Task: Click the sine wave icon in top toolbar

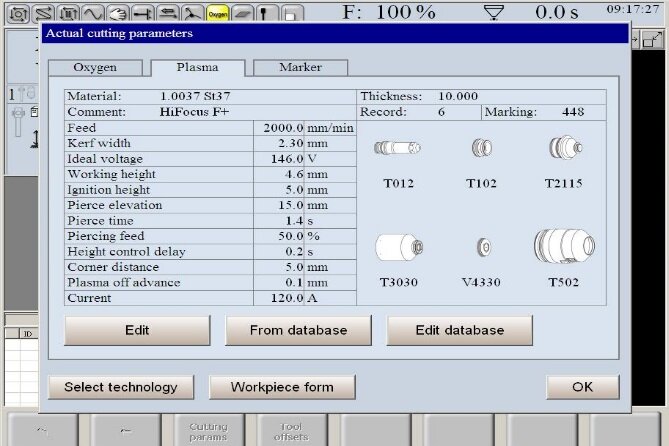Action: click(93, 13)
